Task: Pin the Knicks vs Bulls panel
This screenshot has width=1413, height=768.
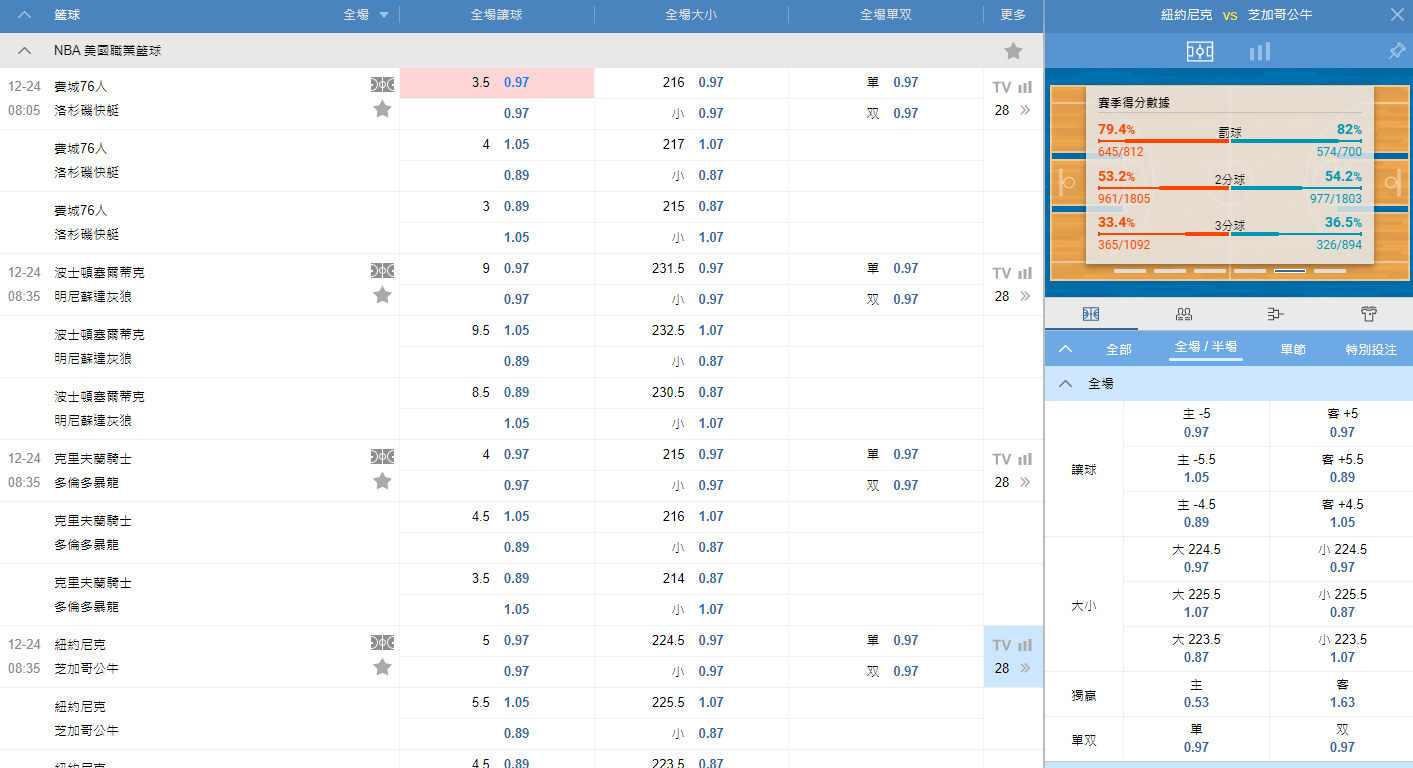Action: pos(1396,51)
